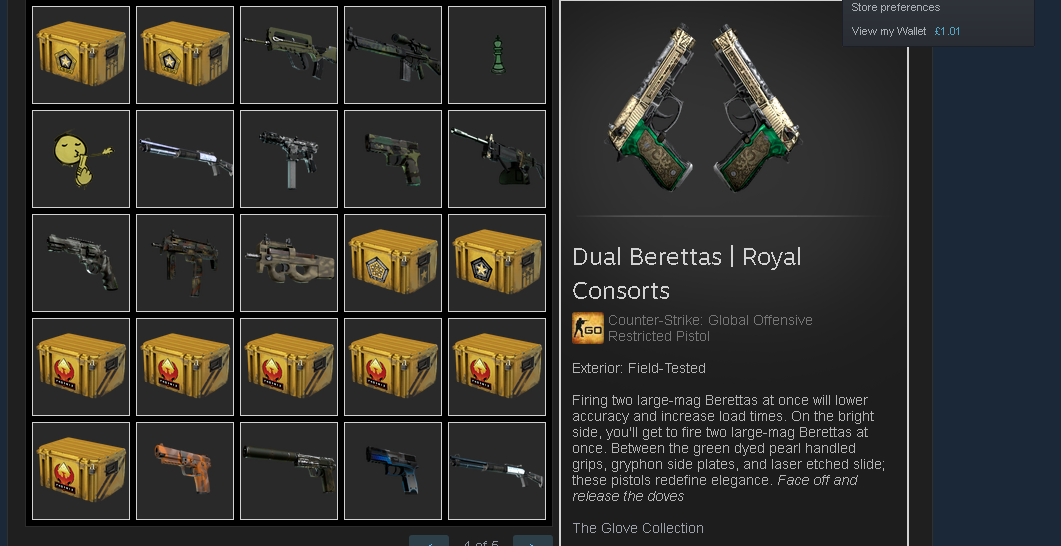Select the orange rusted pistol item

point(185,471)
